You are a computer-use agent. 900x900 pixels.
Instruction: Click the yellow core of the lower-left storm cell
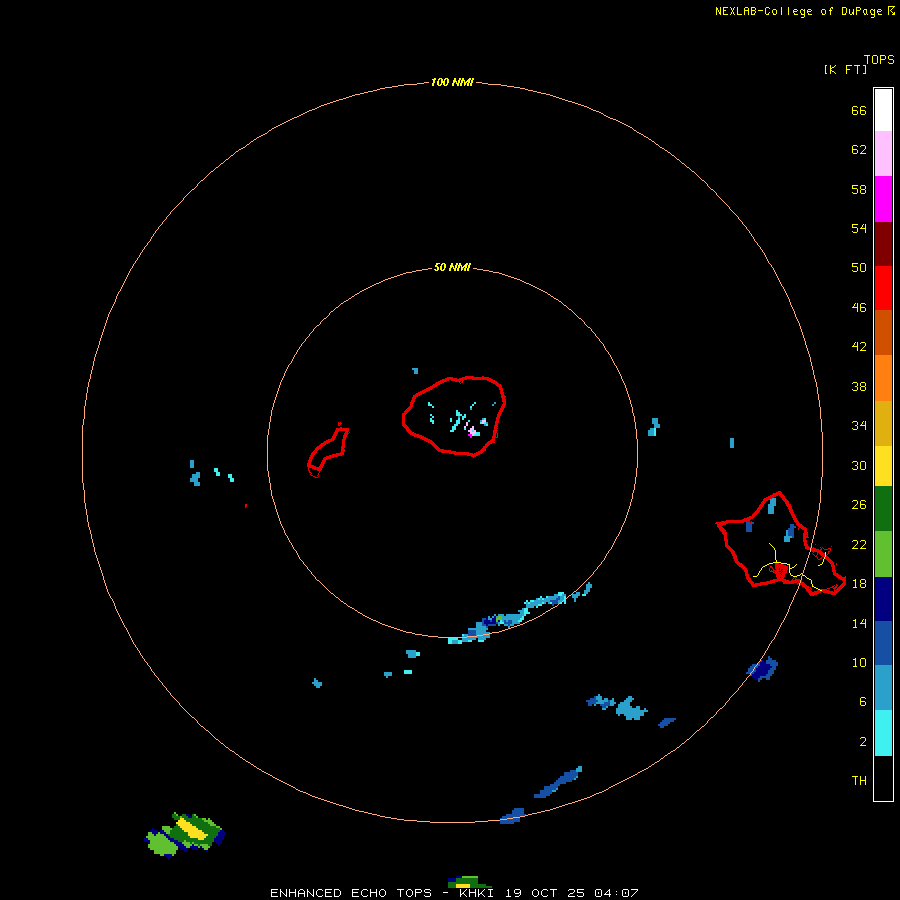(192, 829)
